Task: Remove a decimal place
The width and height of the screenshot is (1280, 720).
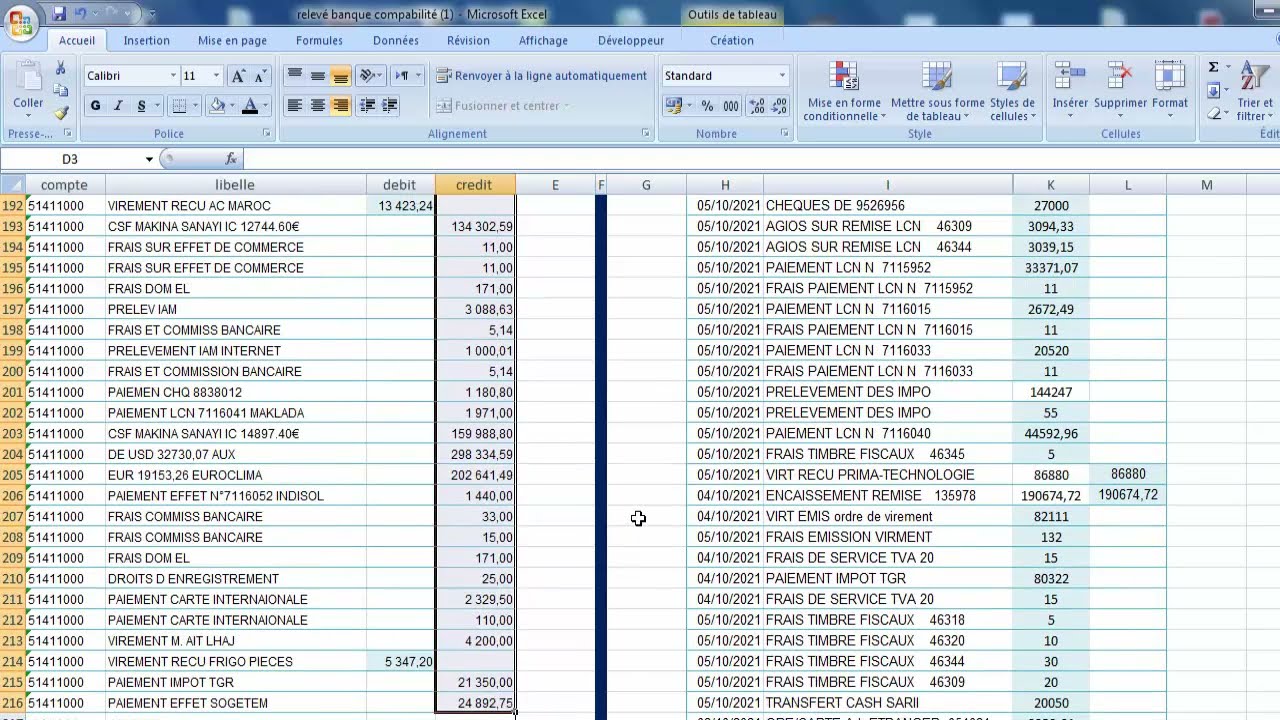Action: point(778,106)
